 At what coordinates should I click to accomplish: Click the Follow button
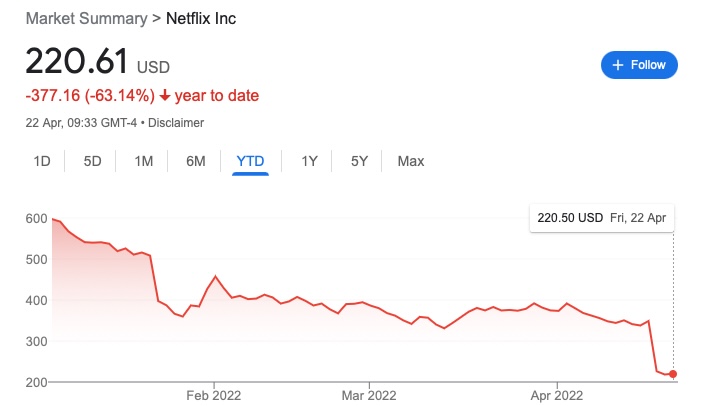[639, 65]
